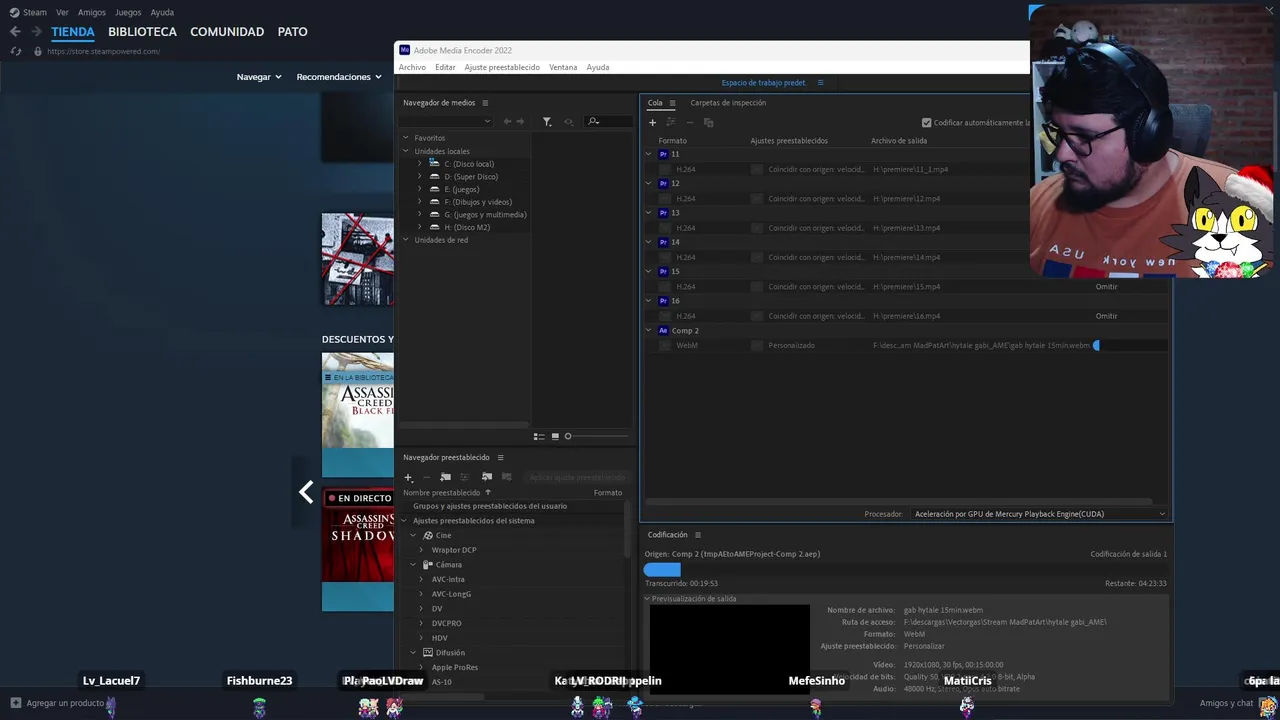The image size is (1280, 720).
Task: Expand the C: (Disco local) drive
Action: click(419, 164)
